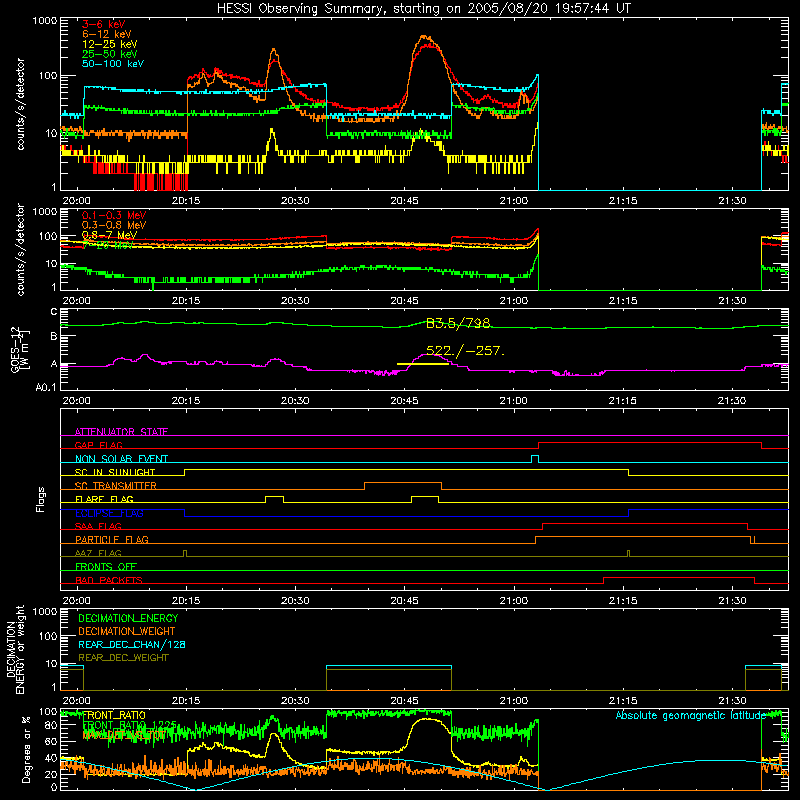800x800 pixels.
Task: Click the GOES-12 axis label
Action: [20, 349]
